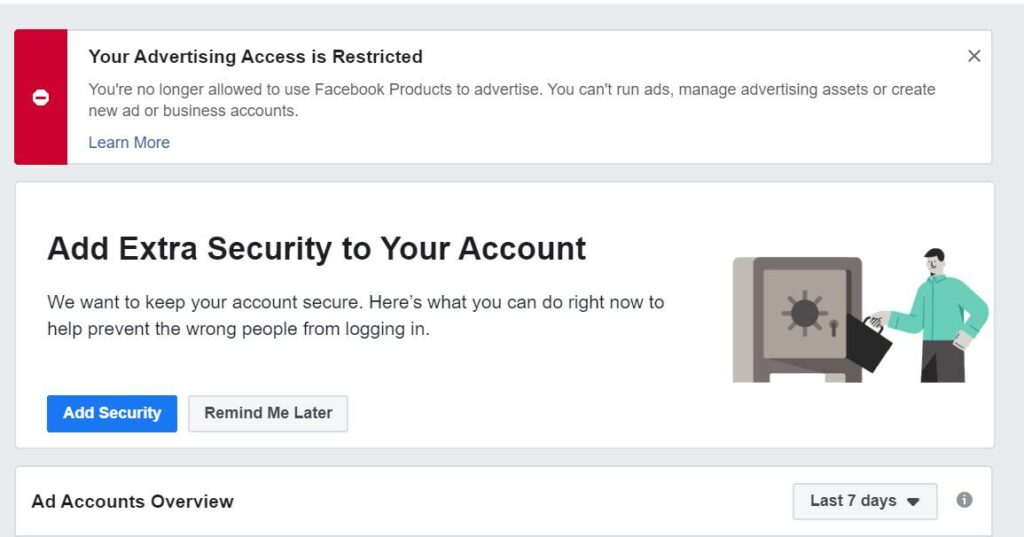The image size is (1024, 537).
Task: Click the caret arrow in date range selector
Action: pyautogui.click(x=913, y=502)
